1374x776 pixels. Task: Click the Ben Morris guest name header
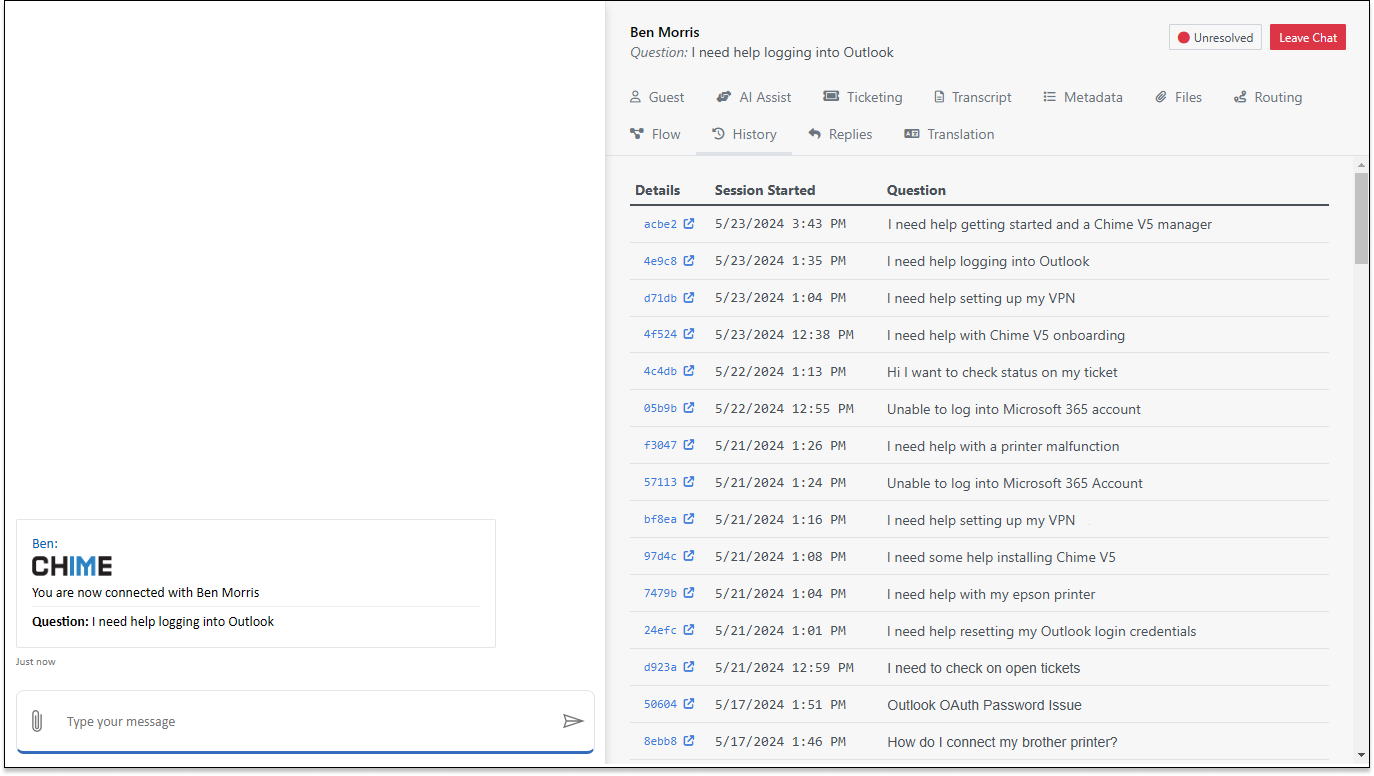[x=665, y=32]
